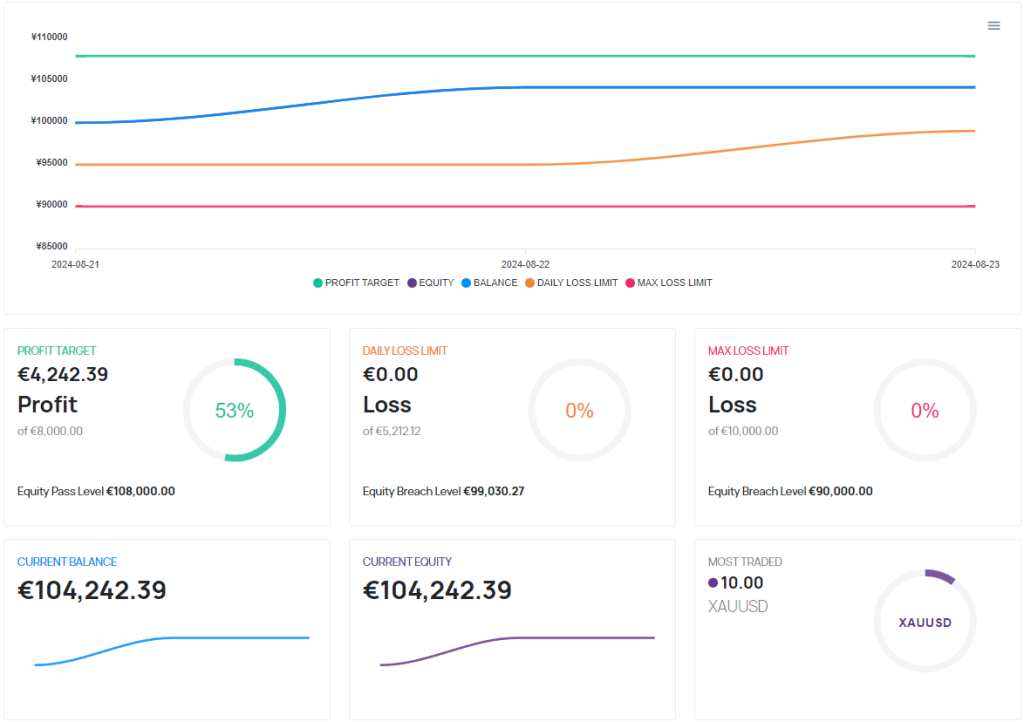Screen dimensions: 1024x722
Task: Click the pink 0% max loss ring
Action: pyautogui.click(x=925, y=410)
